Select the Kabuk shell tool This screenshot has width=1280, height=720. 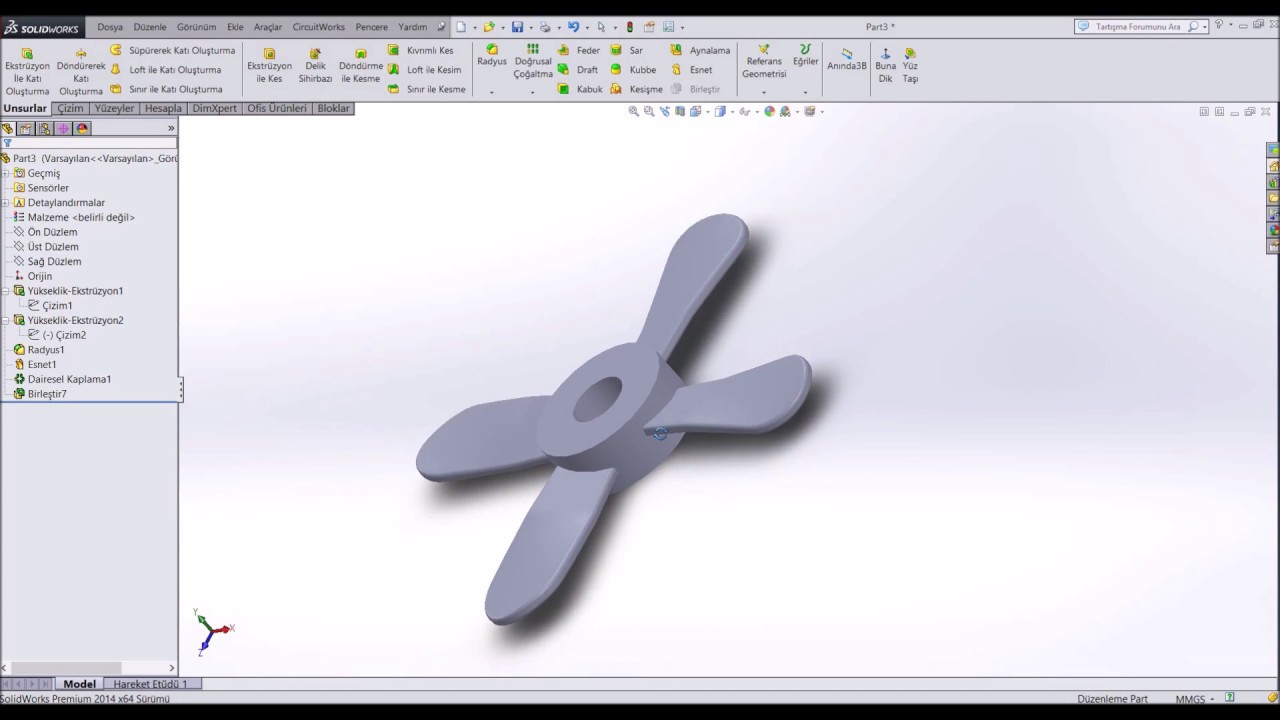coord(580,89)
